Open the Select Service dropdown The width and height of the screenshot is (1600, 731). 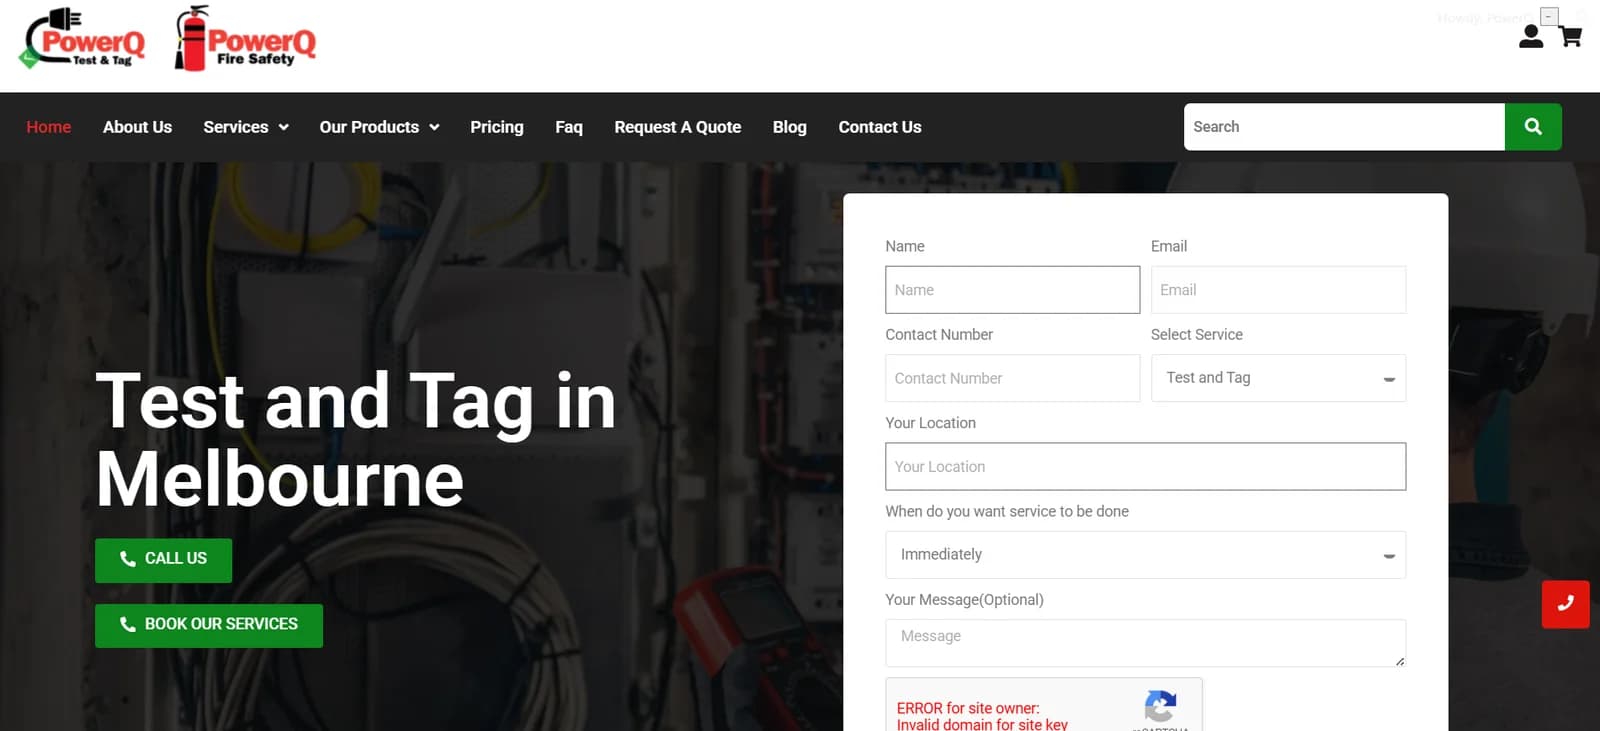coord(1277,378)
